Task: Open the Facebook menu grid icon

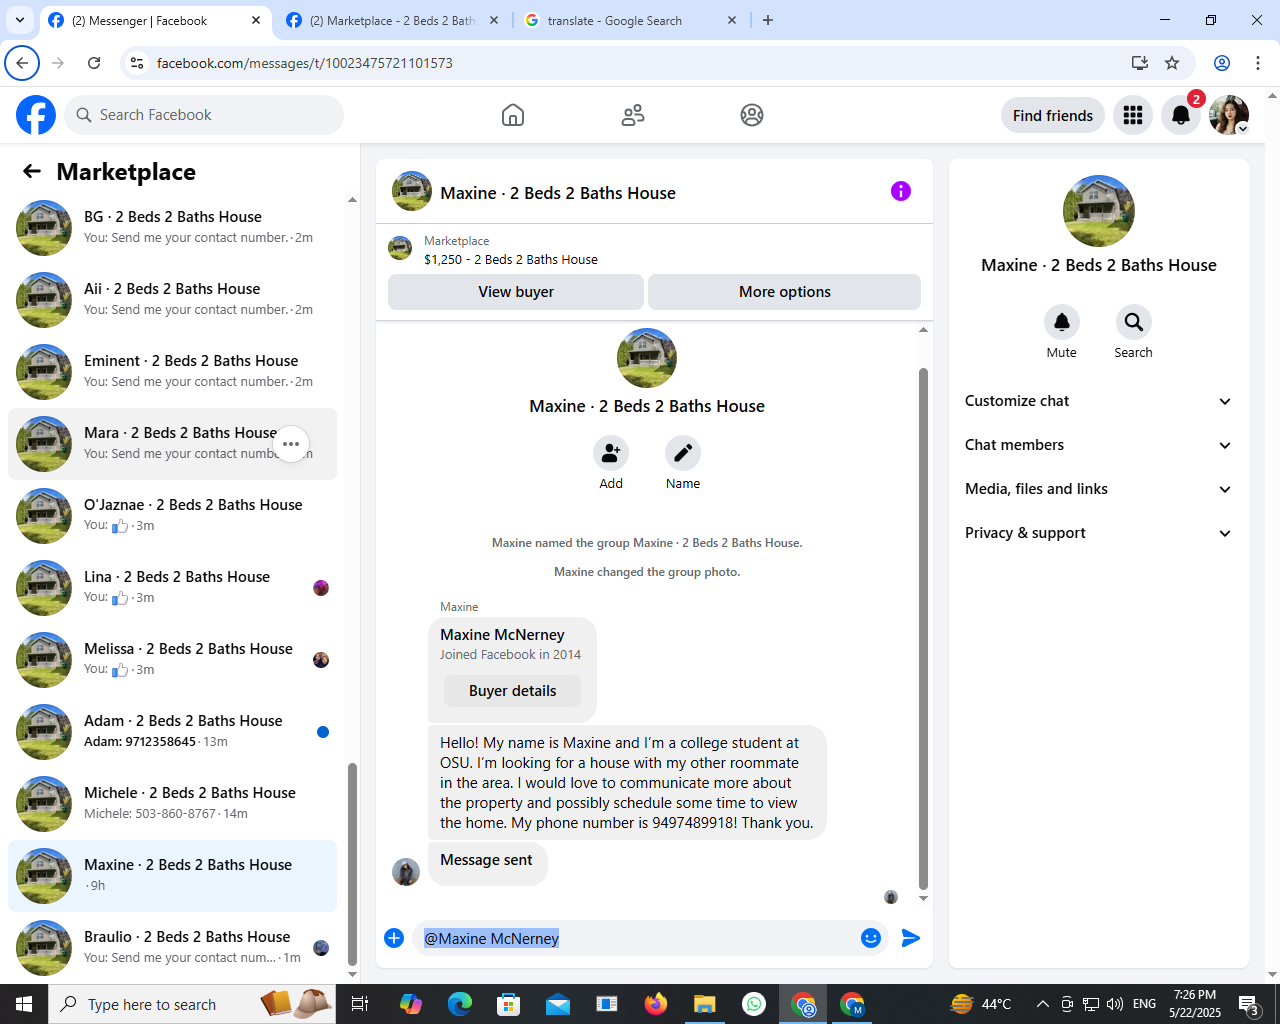Action: pos(1133,115)
